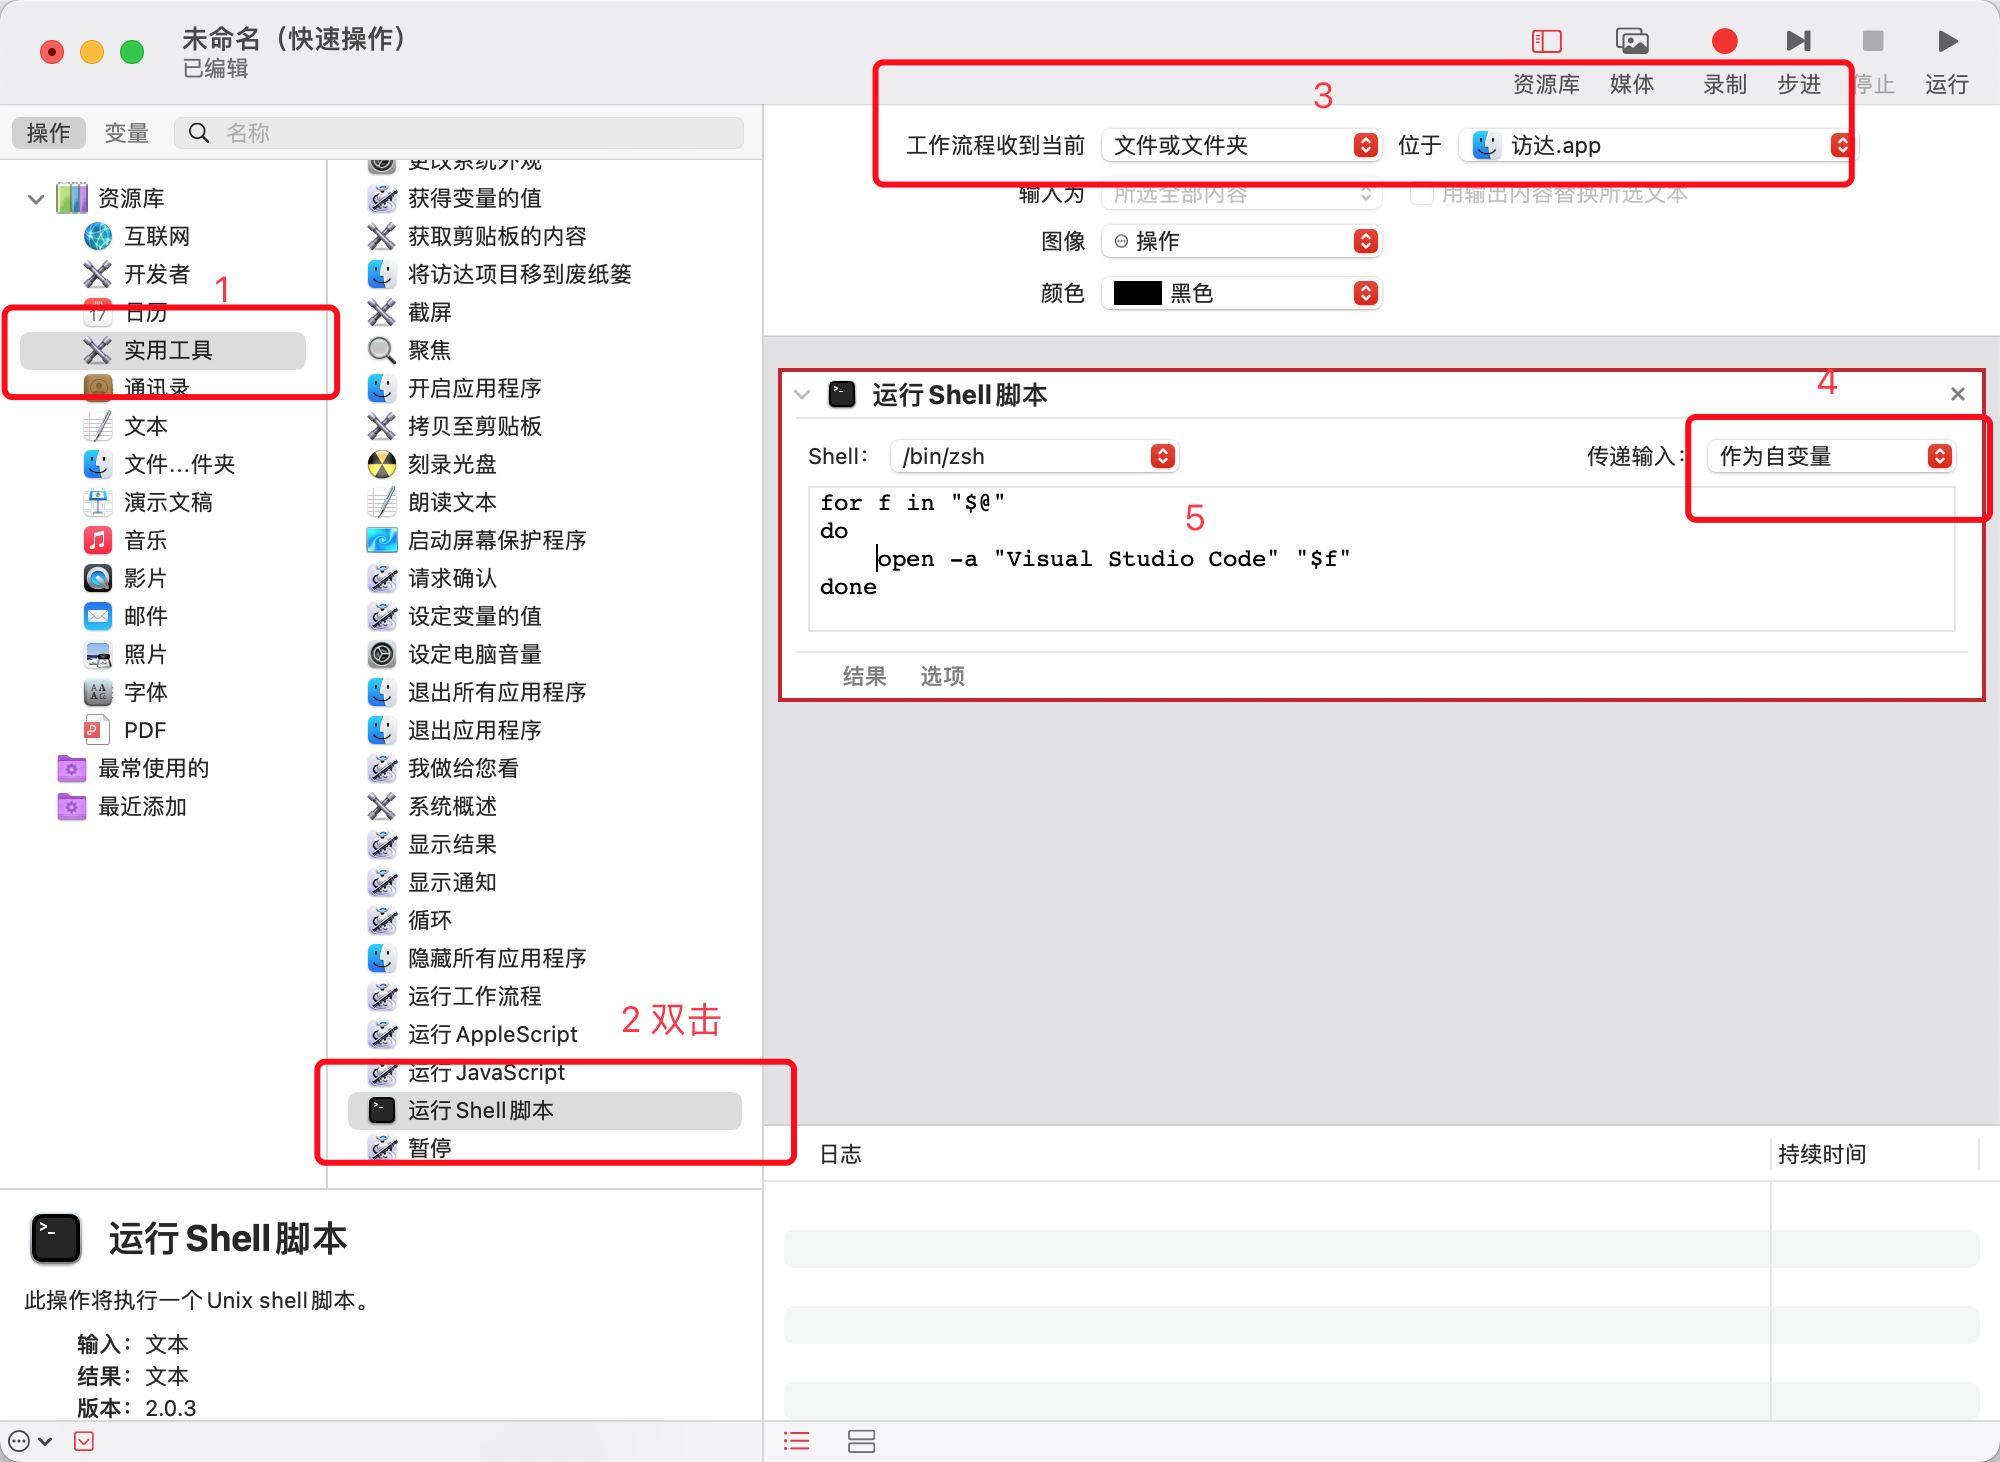Viewport: 2000px width, 1462px height.
Task: Show the variables view icon at bottom
Action: pos(861,1441)
